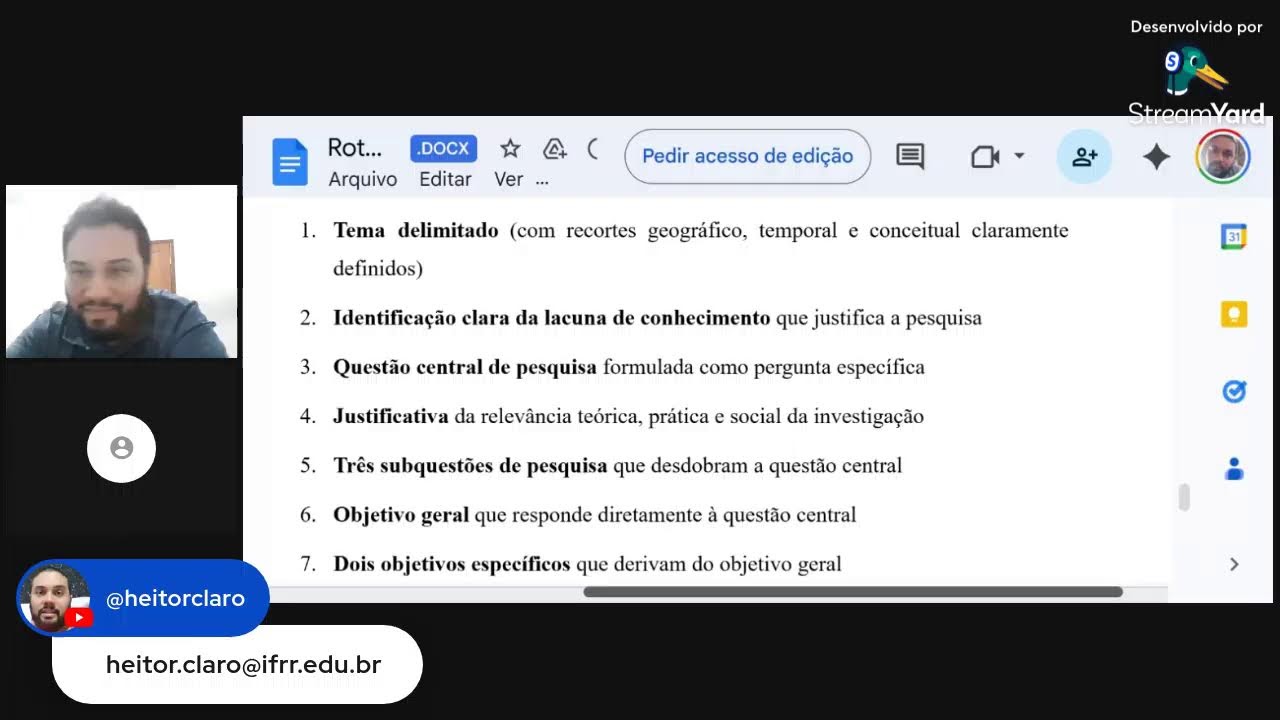Open the Ver menu
This screenshot has height=720, width=1280.
click(x=508, y=179)
